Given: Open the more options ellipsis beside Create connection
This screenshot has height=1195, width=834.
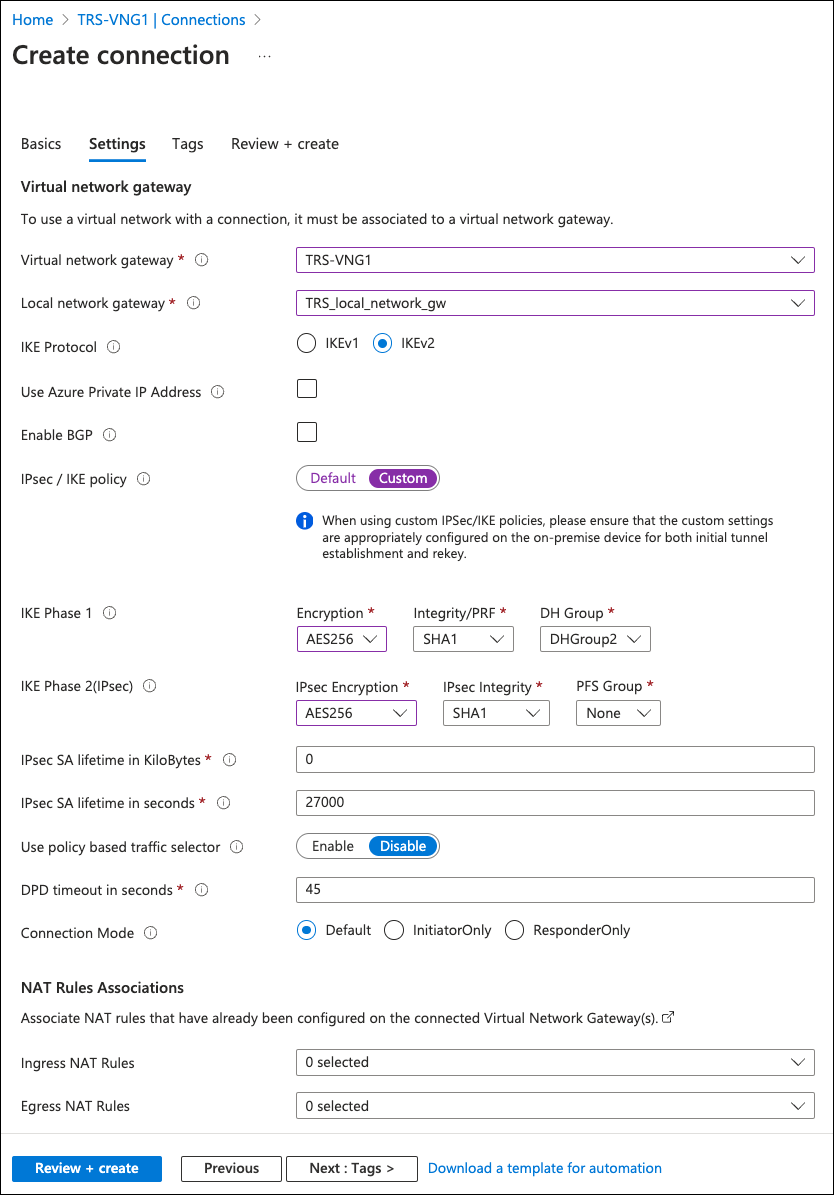Looking at the screenshot, I should pyautogui.click(x=264, y=57).
